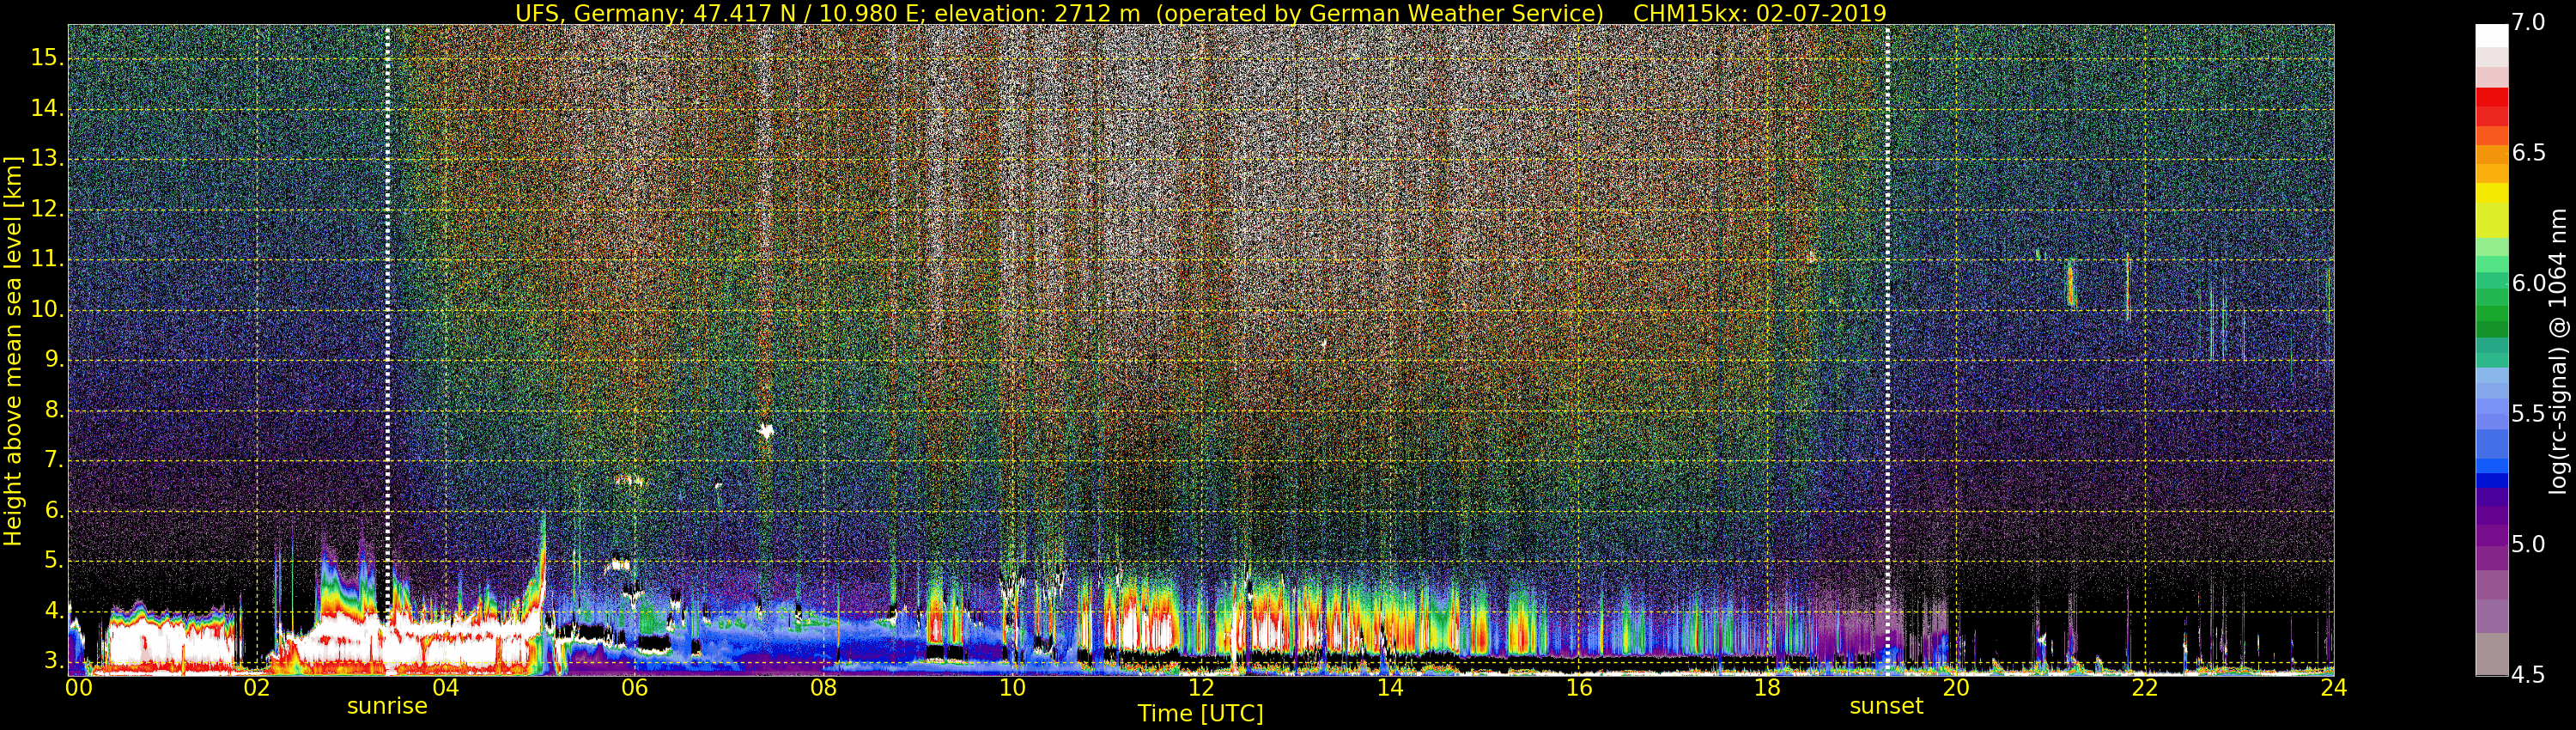Click the Height above mean sea level label
The image size is (2576, 730).
click(x=13, y=350)
